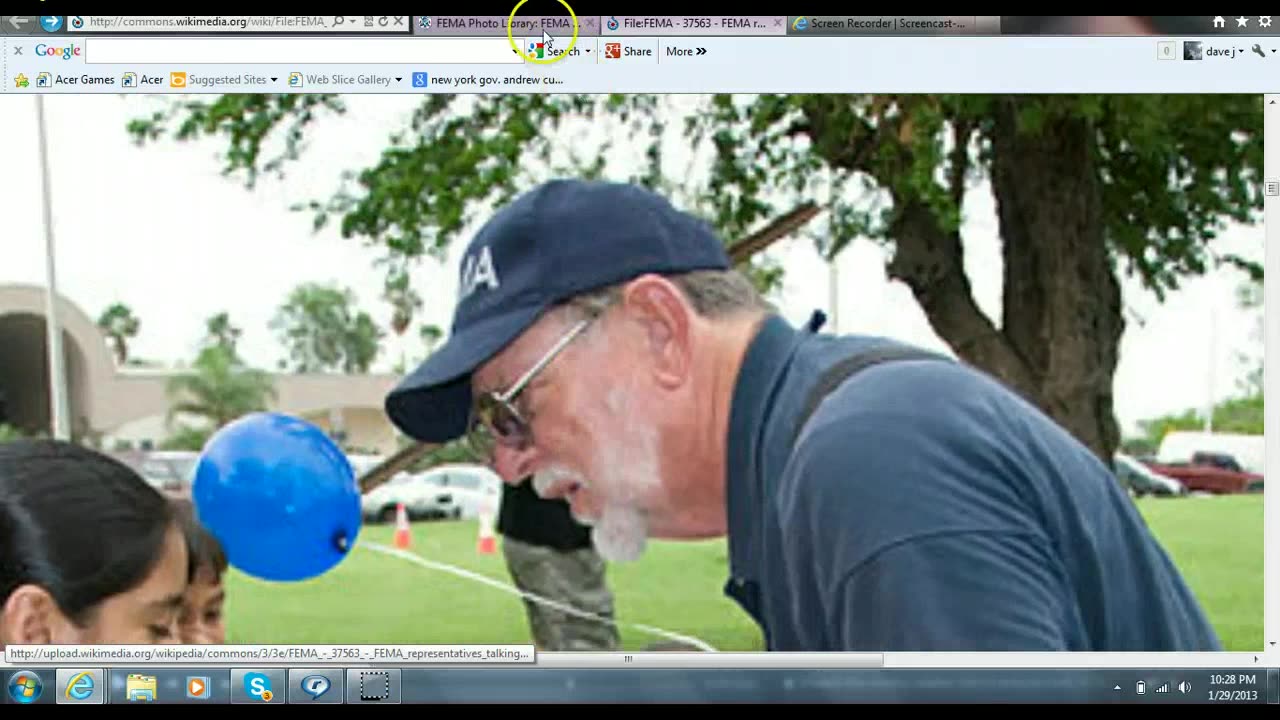Image resolution: width=1280 pixels, height=720 pixels.
Task: Open the clock showing 10:28 PM
Action: [x=1232, y=687]
